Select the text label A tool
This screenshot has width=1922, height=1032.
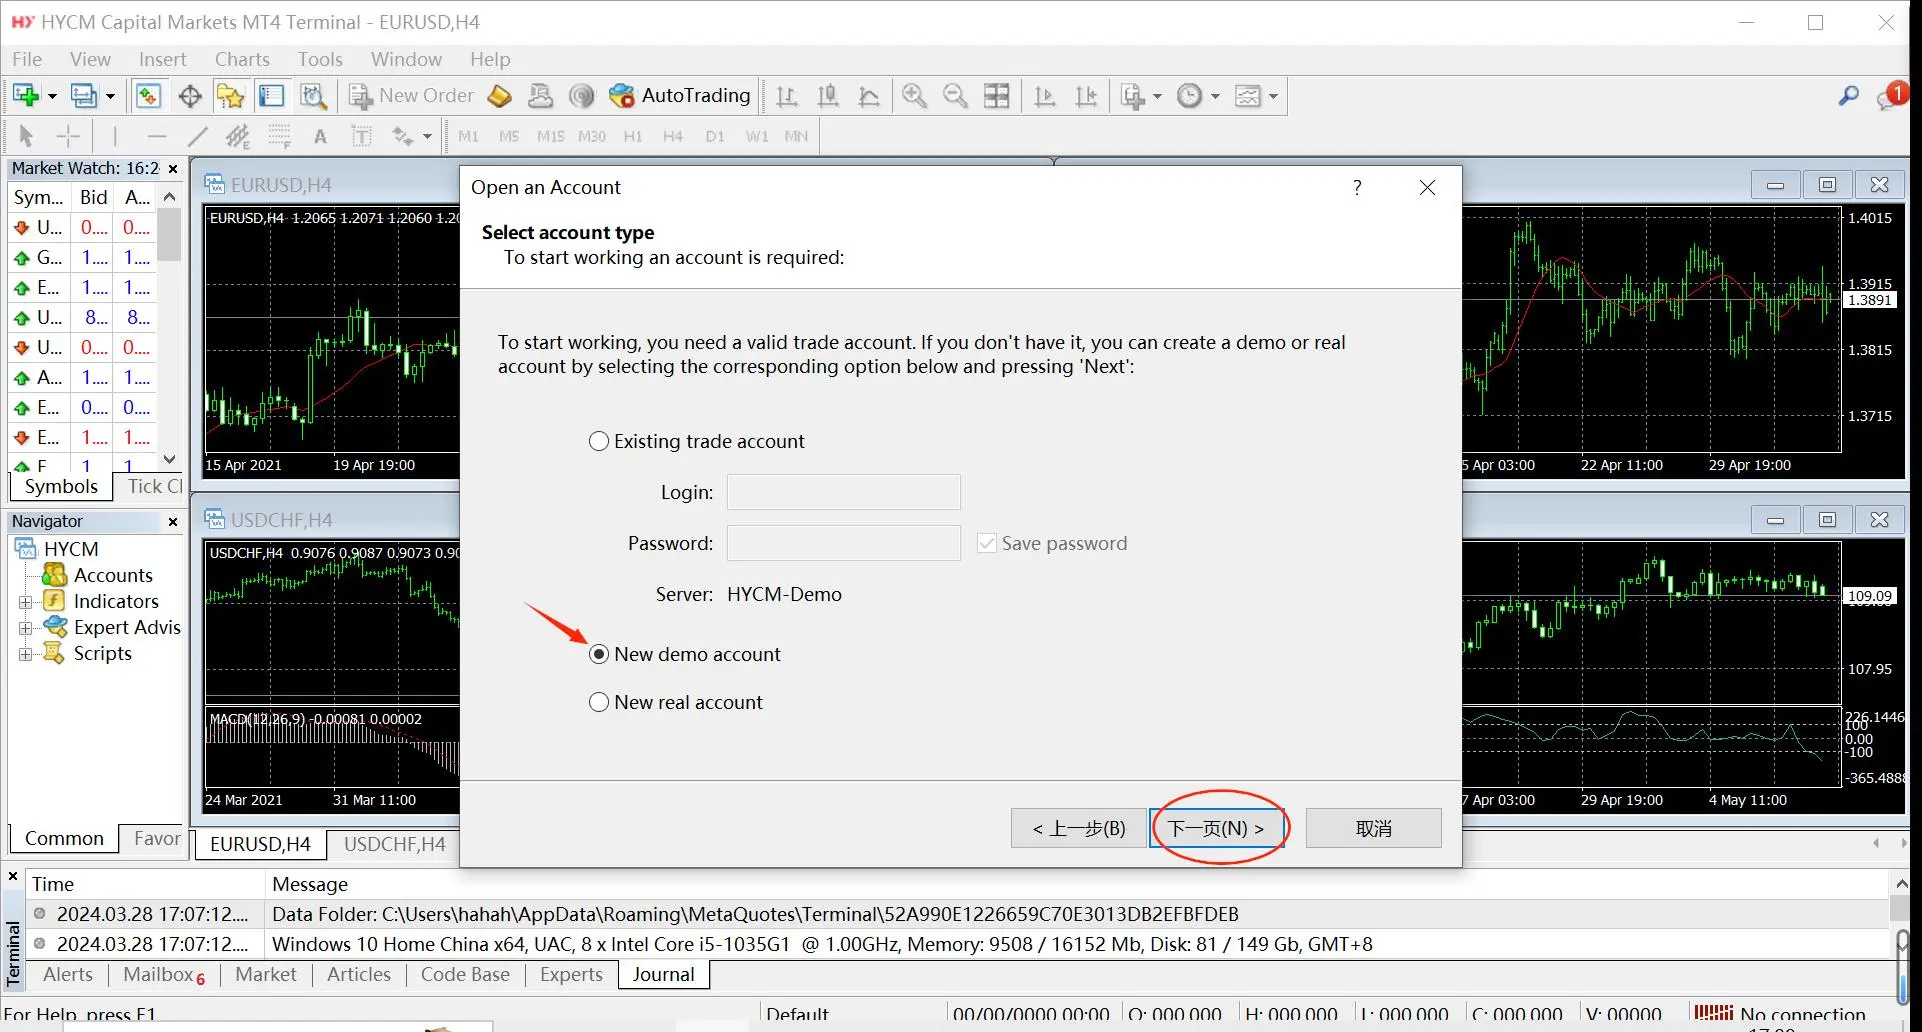click(320, 137)
